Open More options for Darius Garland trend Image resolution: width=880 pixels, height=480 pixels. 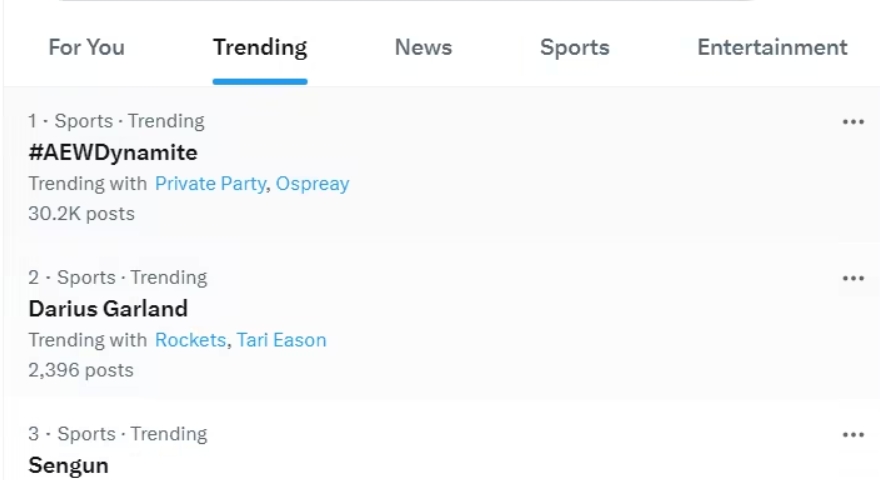tap(852, 278)
